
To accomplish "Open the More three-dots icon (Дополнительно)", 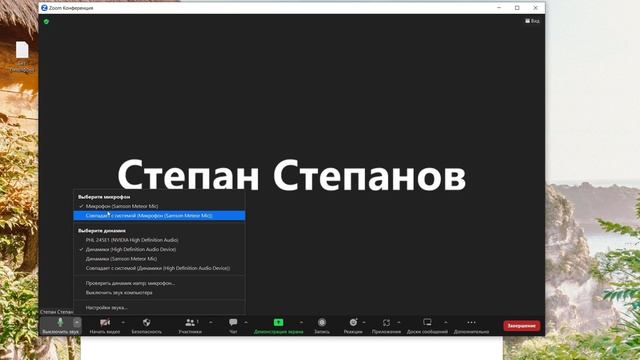I will coord(471,322).
